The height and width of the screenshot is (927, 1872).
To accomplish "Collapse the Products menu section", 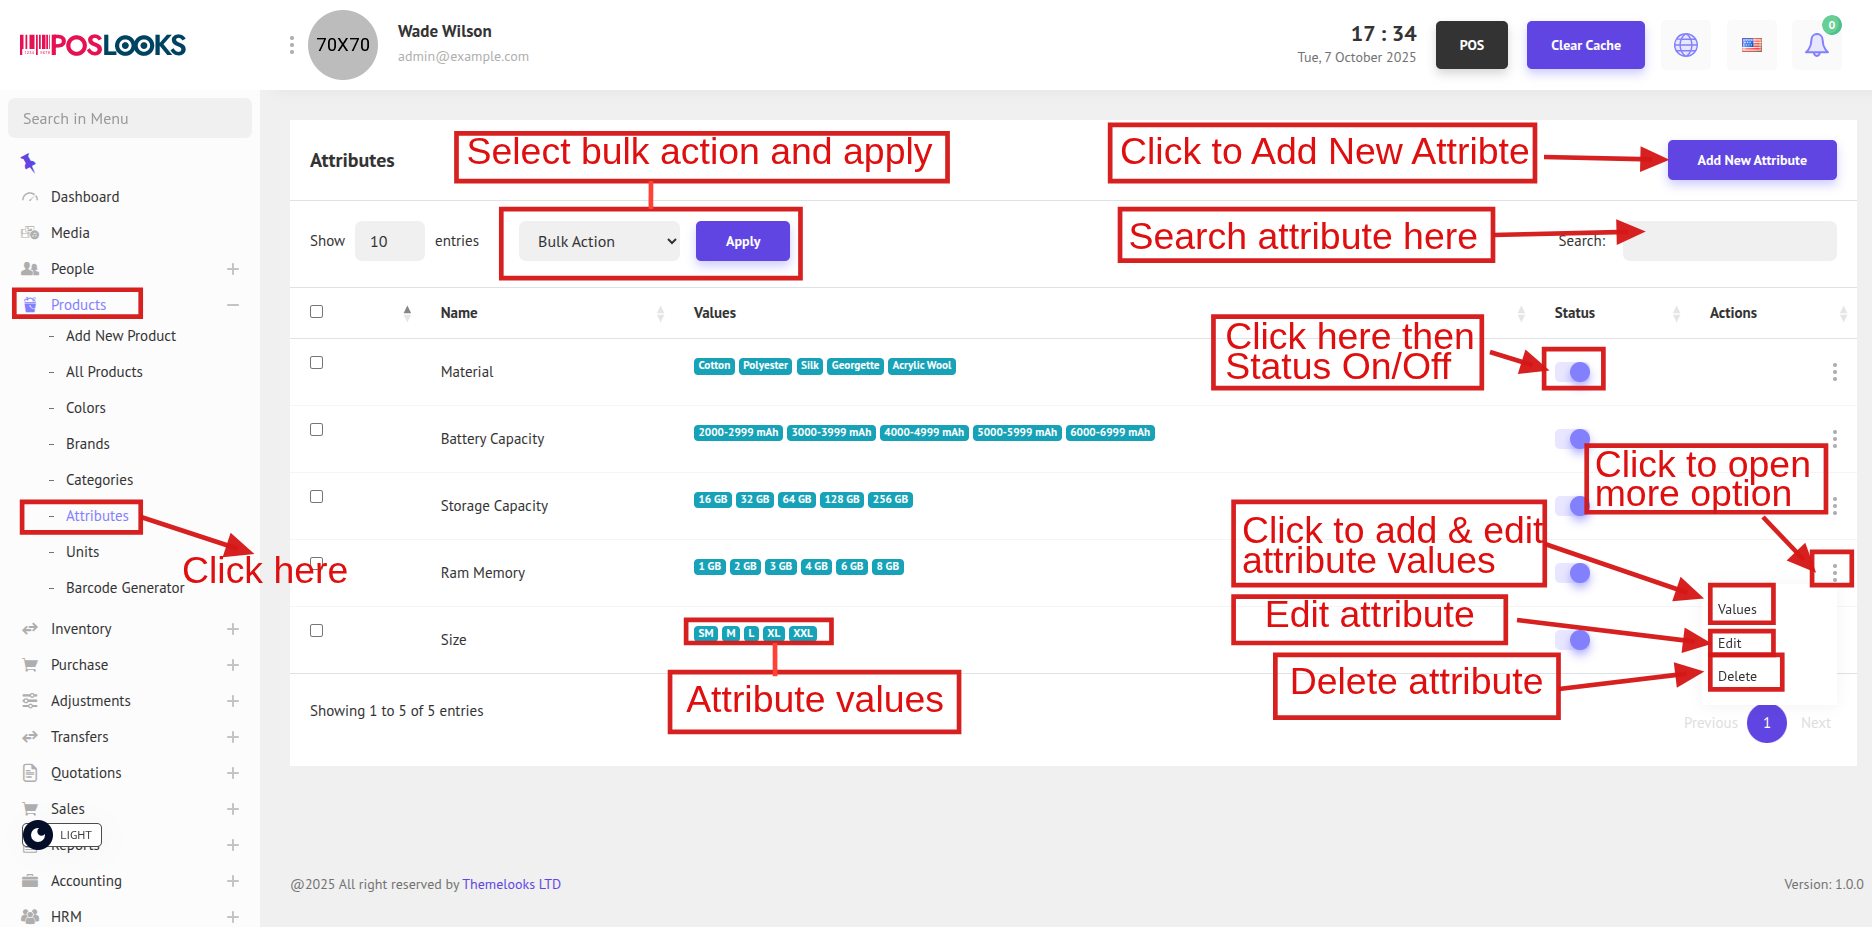I will click(x=232, y=305).
